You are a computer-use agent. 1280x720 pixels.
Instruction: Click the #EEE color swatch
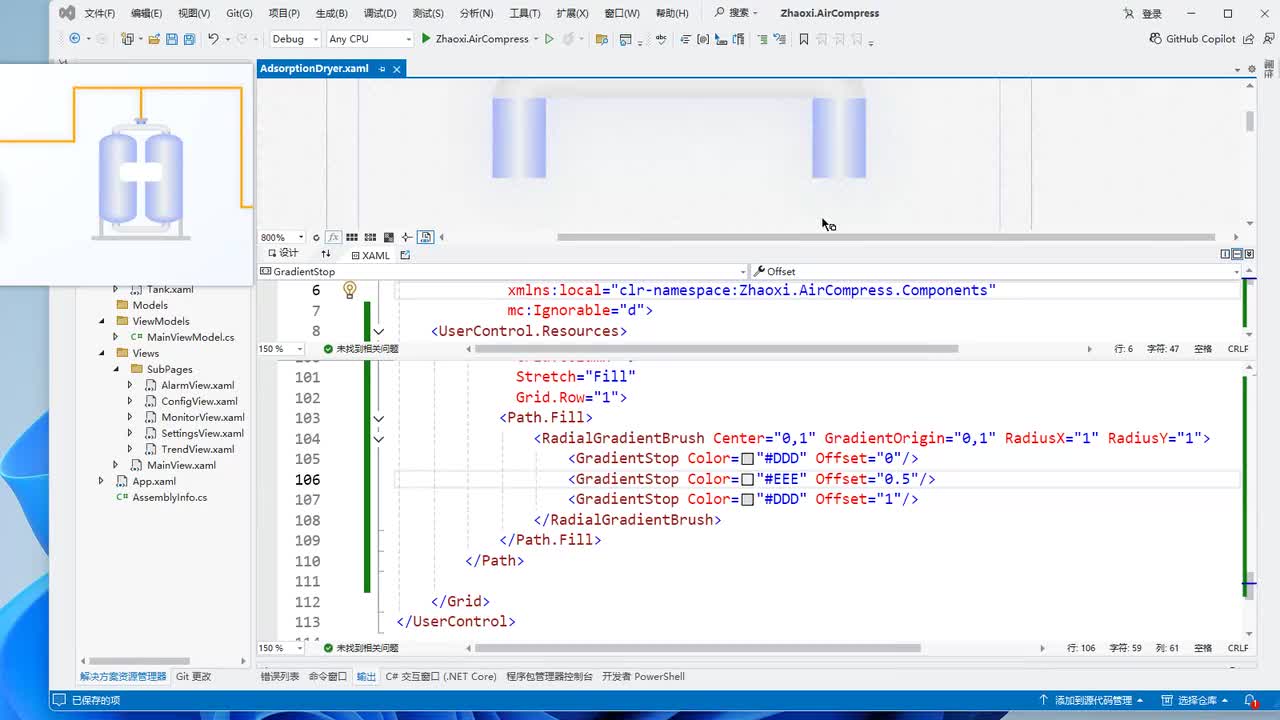click(x=747, y=479)
